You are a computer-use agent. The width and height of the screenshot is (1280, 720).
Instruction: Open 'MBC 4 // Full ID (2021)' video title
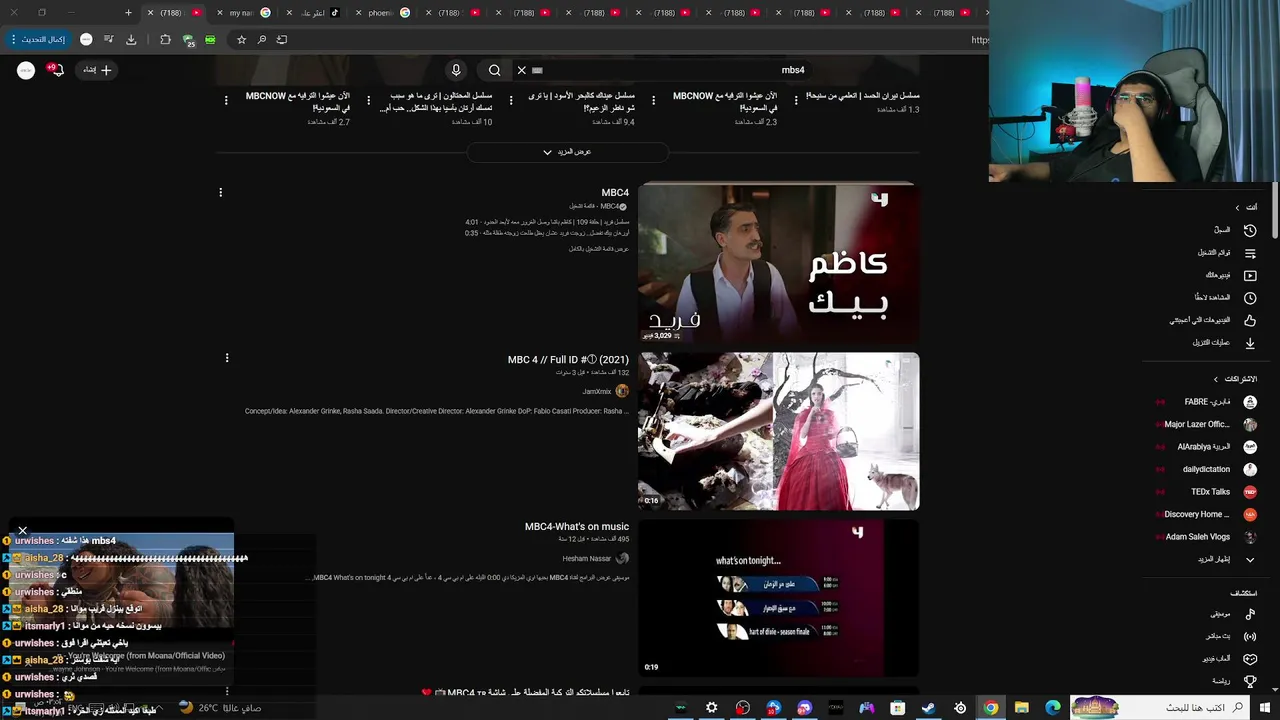pyautogui.click(x=568, y=360)
